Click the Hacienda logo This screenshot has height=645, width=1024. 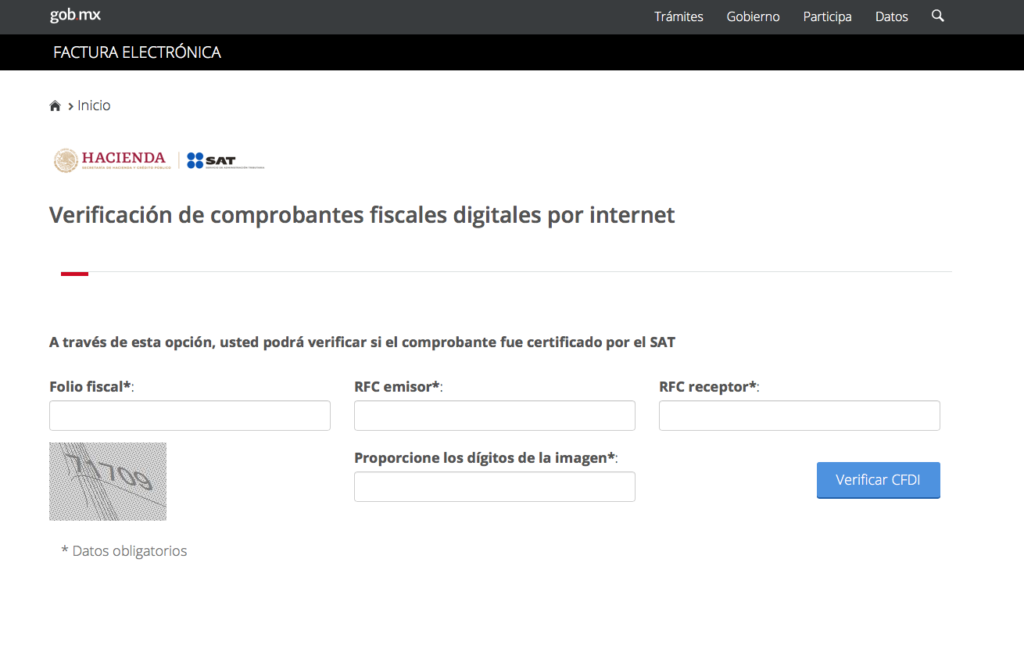pos(110,160)
